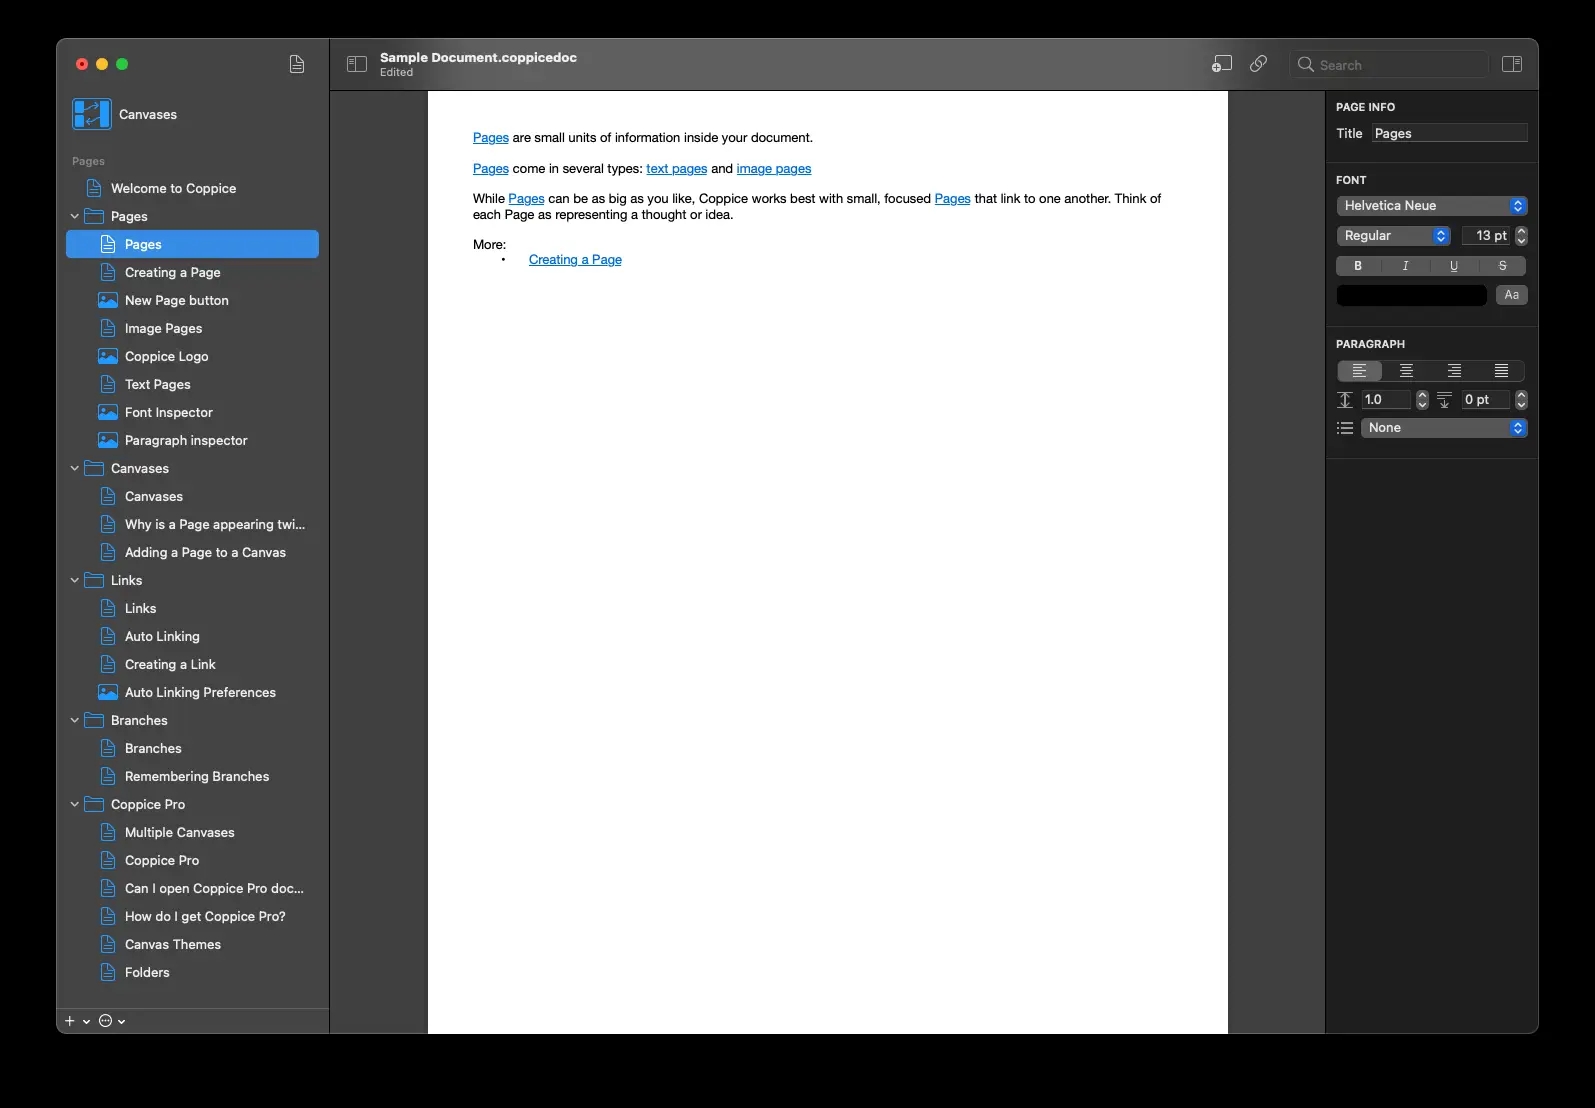Viewport: 1595px width, 1108px height.
Task: Click the Pages link before "are small units"
Action: click(x=491, y=138)
